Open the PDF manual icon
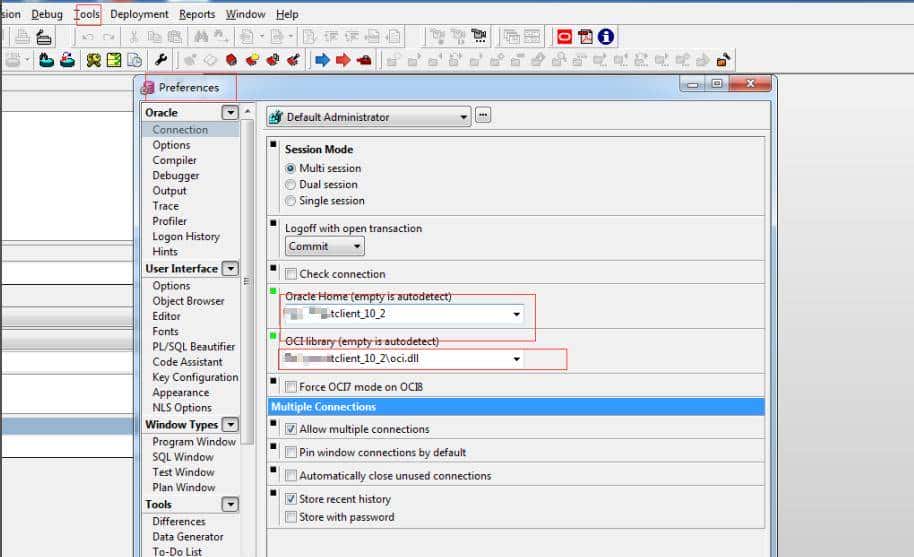The image size is (914, 557). coord(585,37)
